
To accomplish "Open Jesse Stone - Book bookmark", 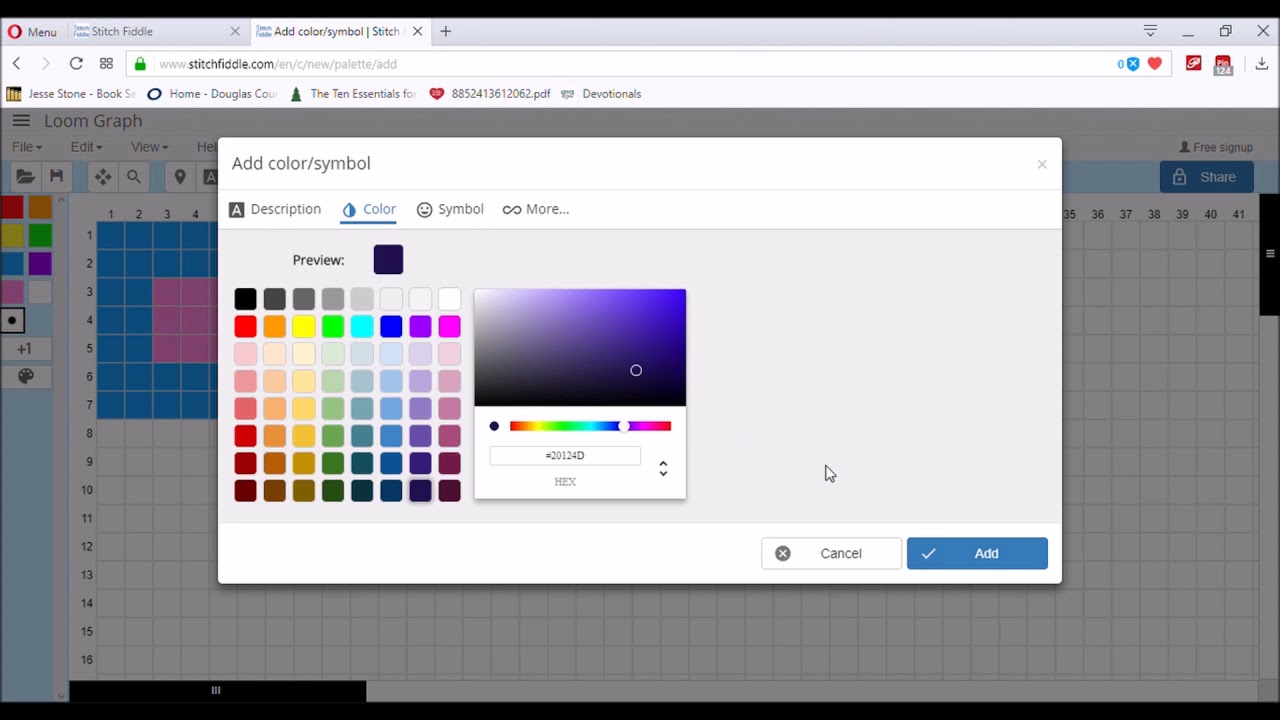I will point(71,94).
